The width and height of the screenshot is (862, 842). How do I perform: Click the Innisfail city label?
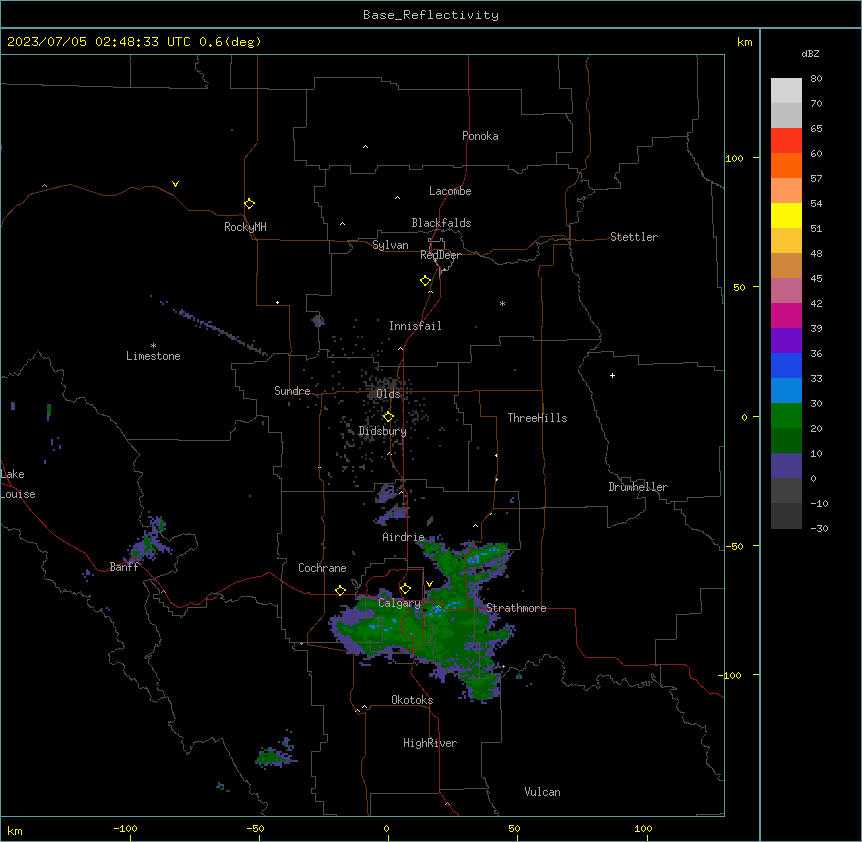point(415,326)
